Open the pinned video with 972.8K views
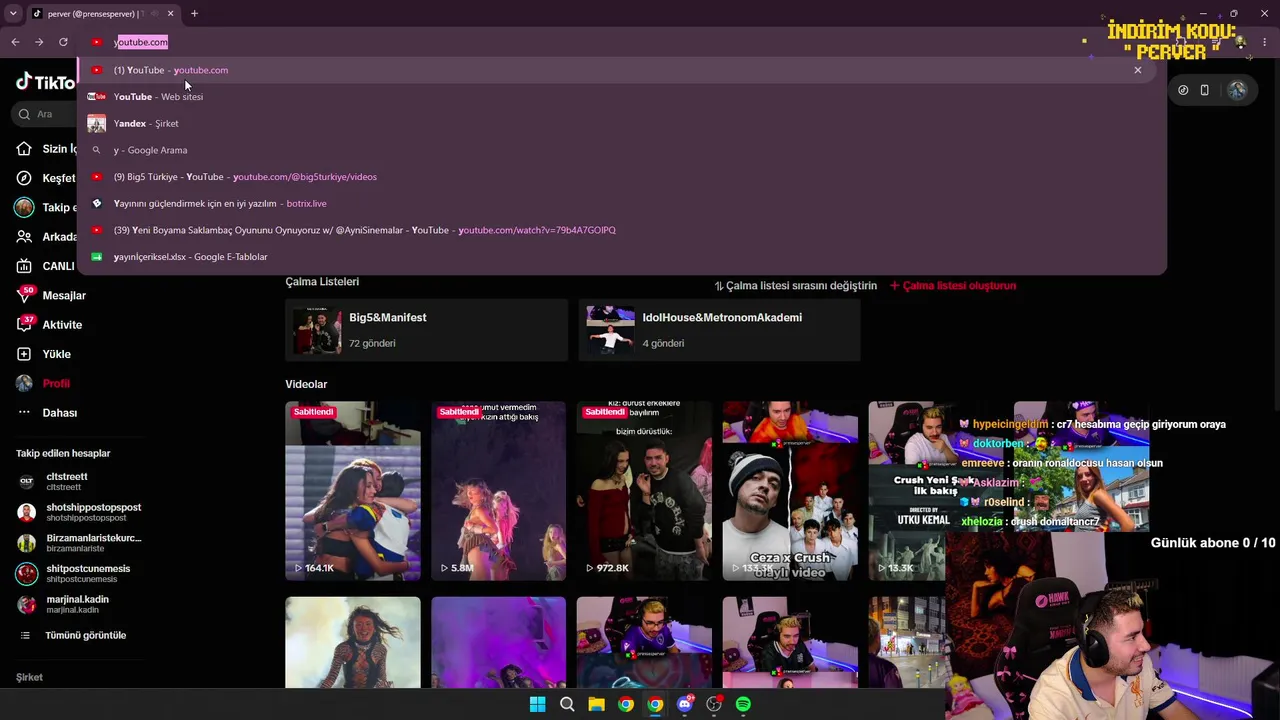 click(644, 491)
